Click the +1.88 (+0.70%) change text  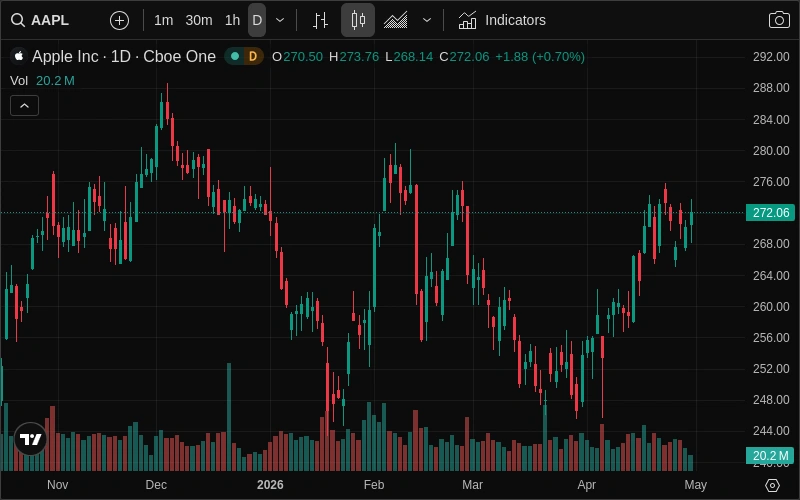coord(540,57)
